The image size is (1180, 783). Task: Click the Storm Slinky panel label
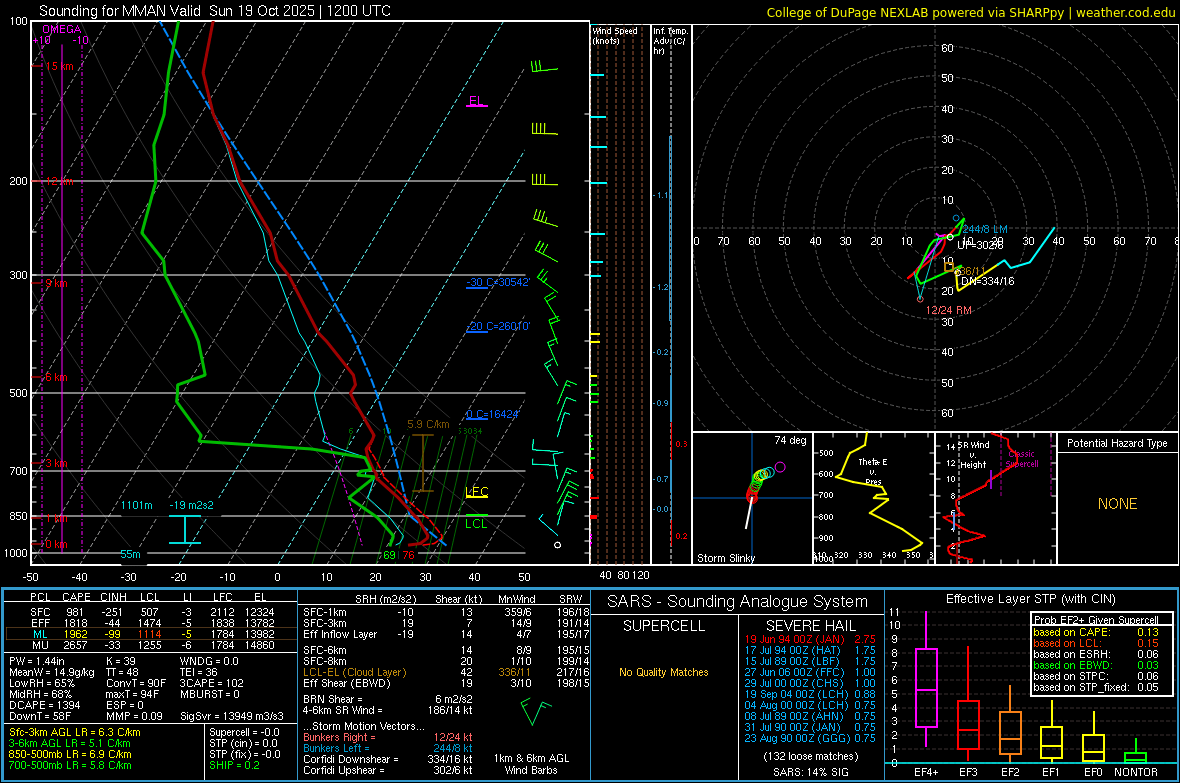point(725,558)
